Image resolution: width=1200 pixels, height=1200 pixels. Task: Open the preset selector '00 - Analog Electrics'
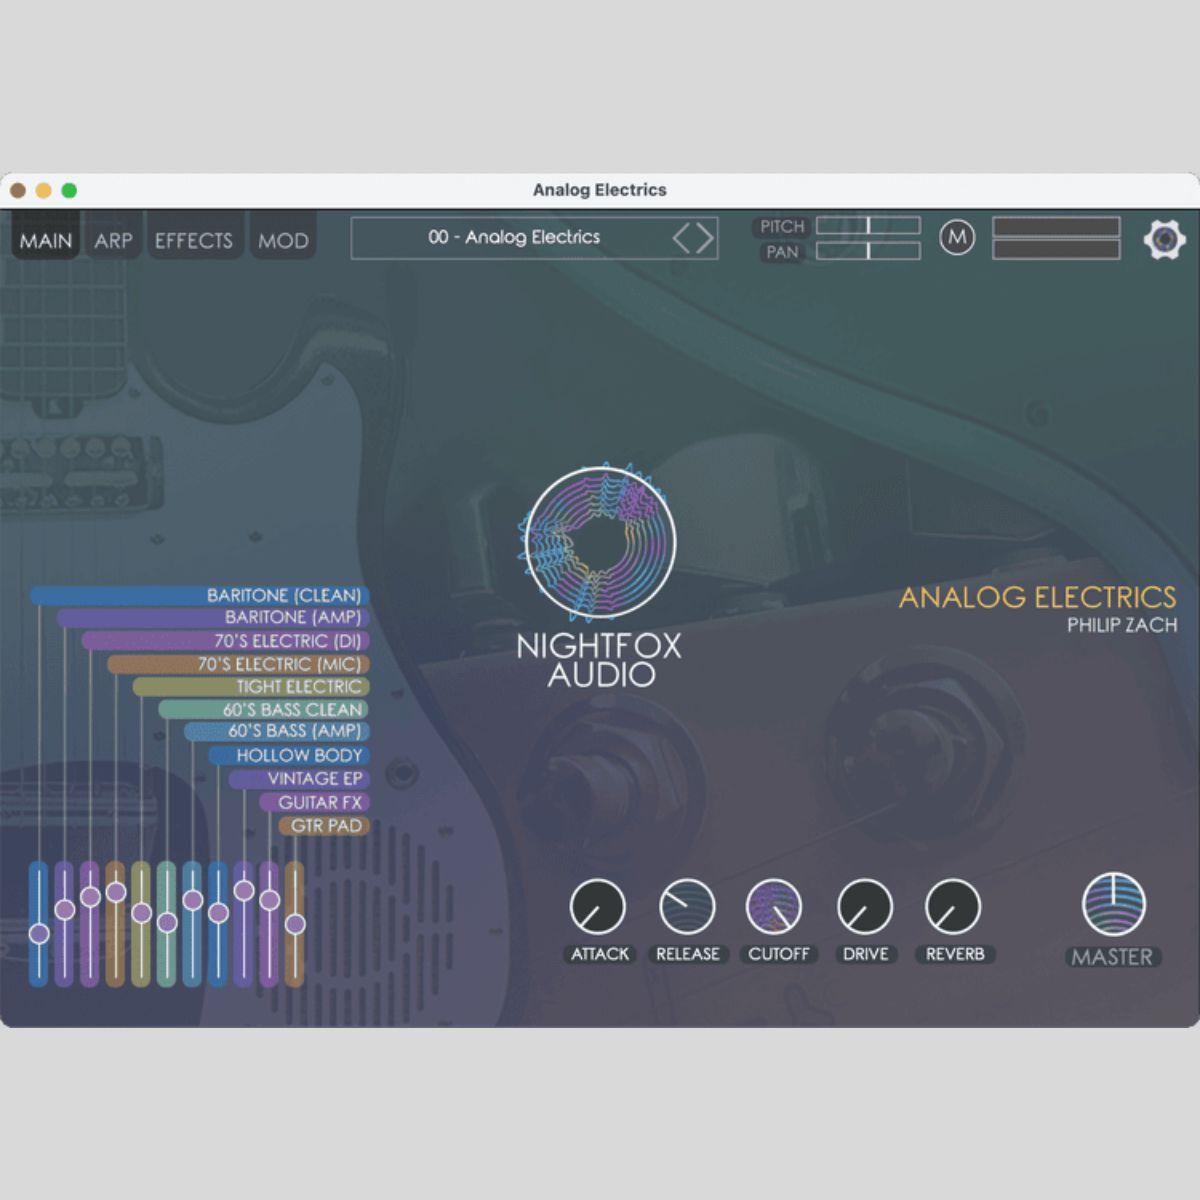(x=534, y=238)
